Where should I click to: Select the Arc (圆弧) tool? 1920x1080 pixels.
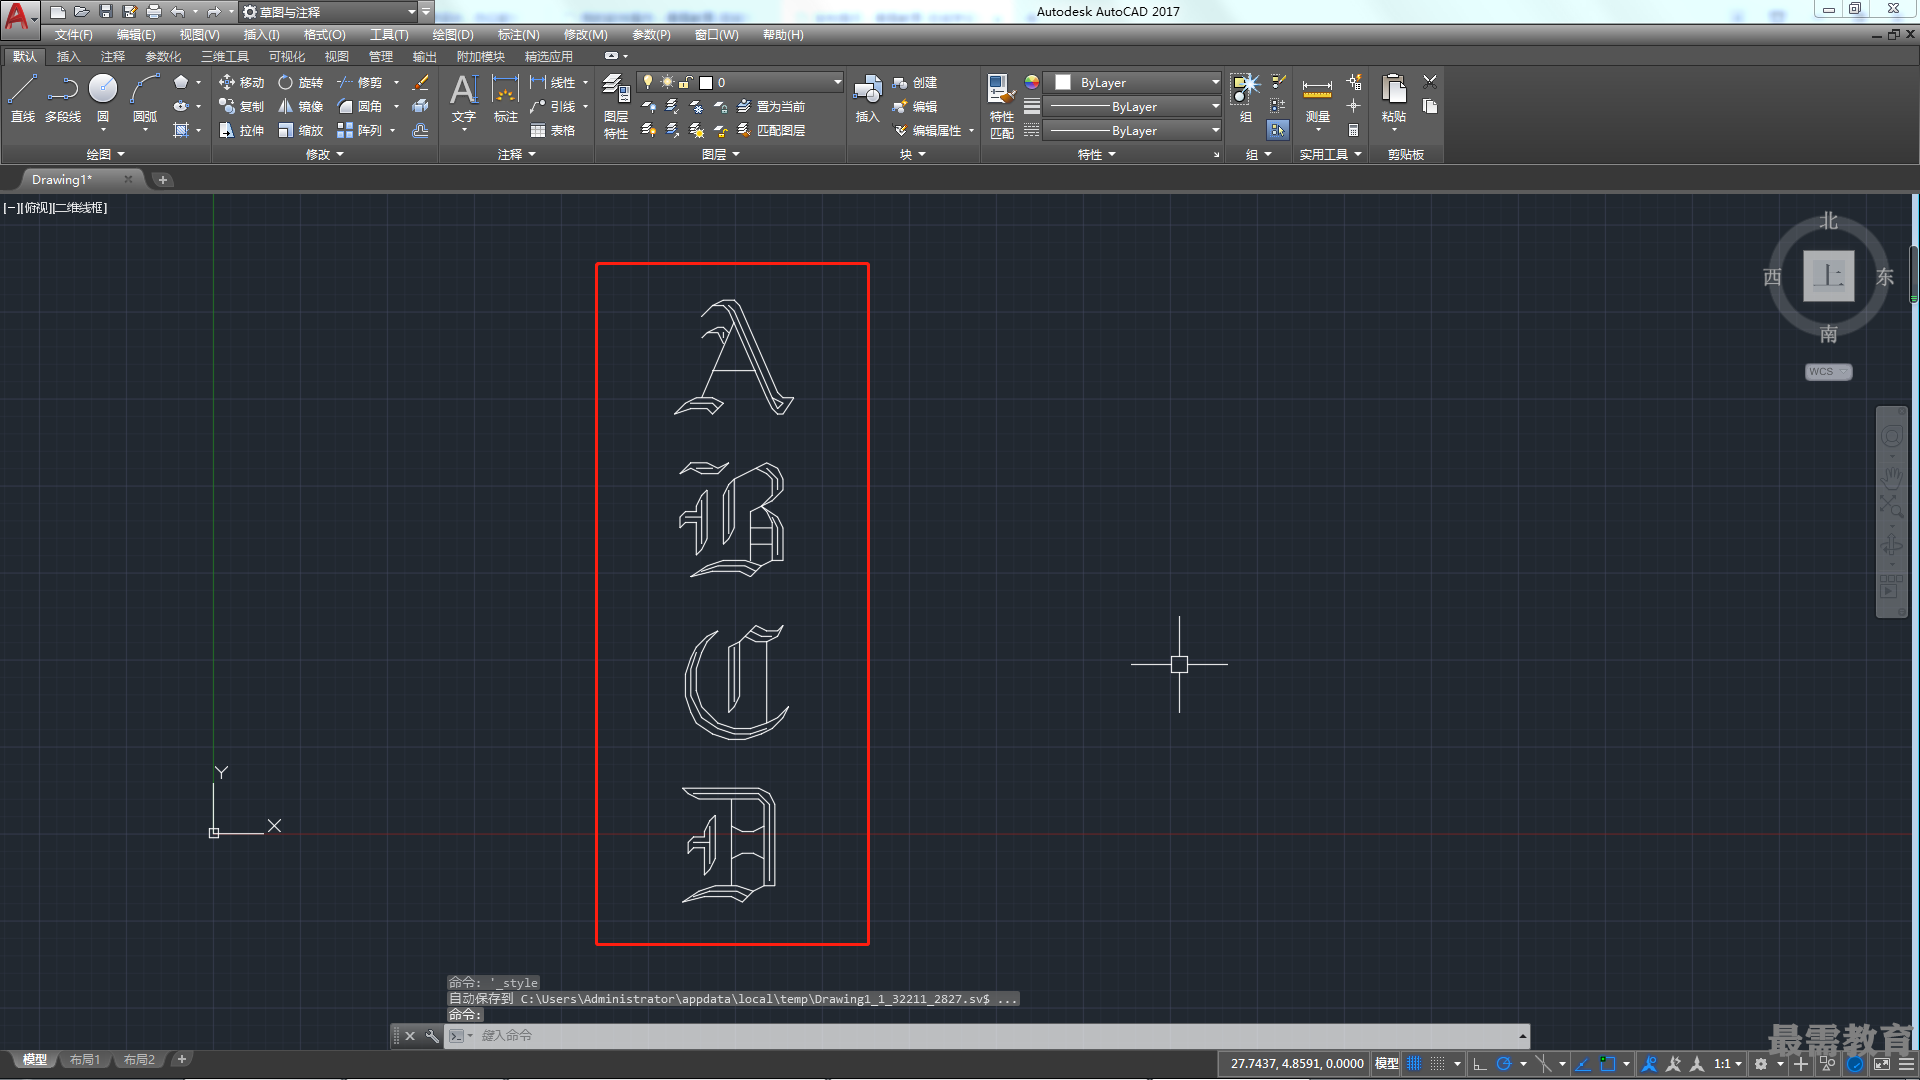pyautogui.click(x=145, y=99)
